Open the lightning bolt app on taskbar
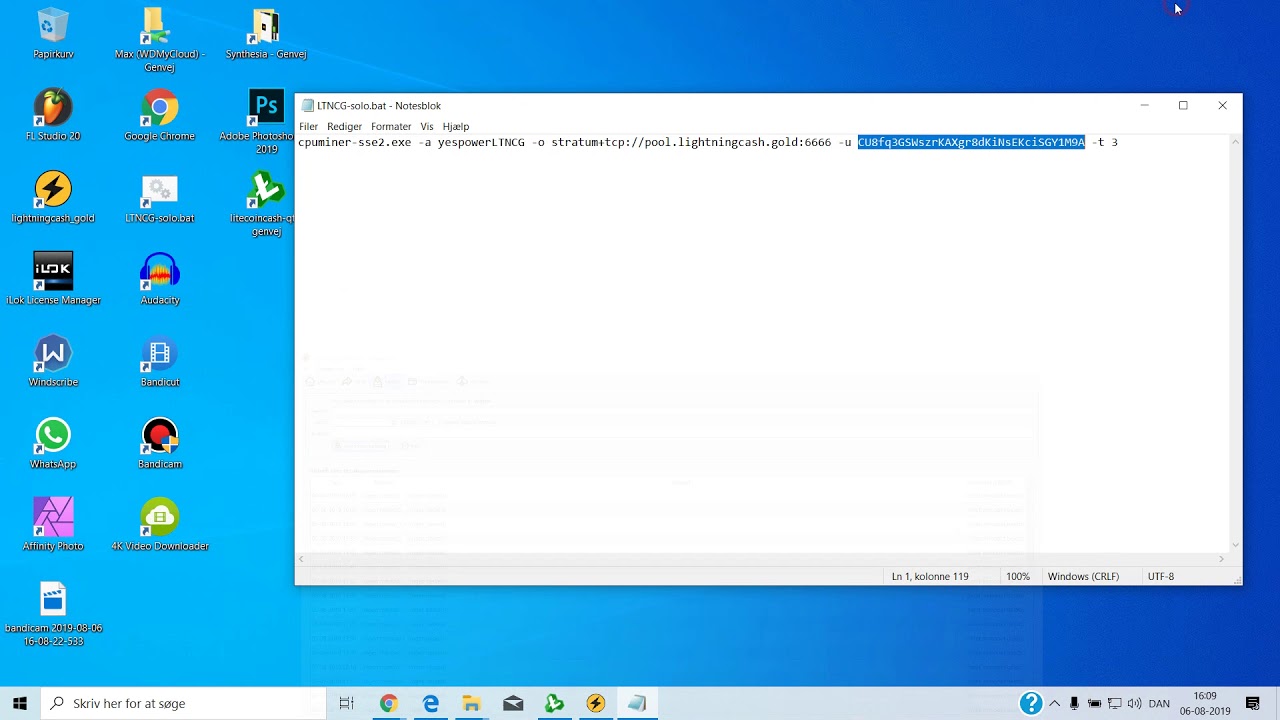This screenshot has width=1280, height=720. pos(596,704)
